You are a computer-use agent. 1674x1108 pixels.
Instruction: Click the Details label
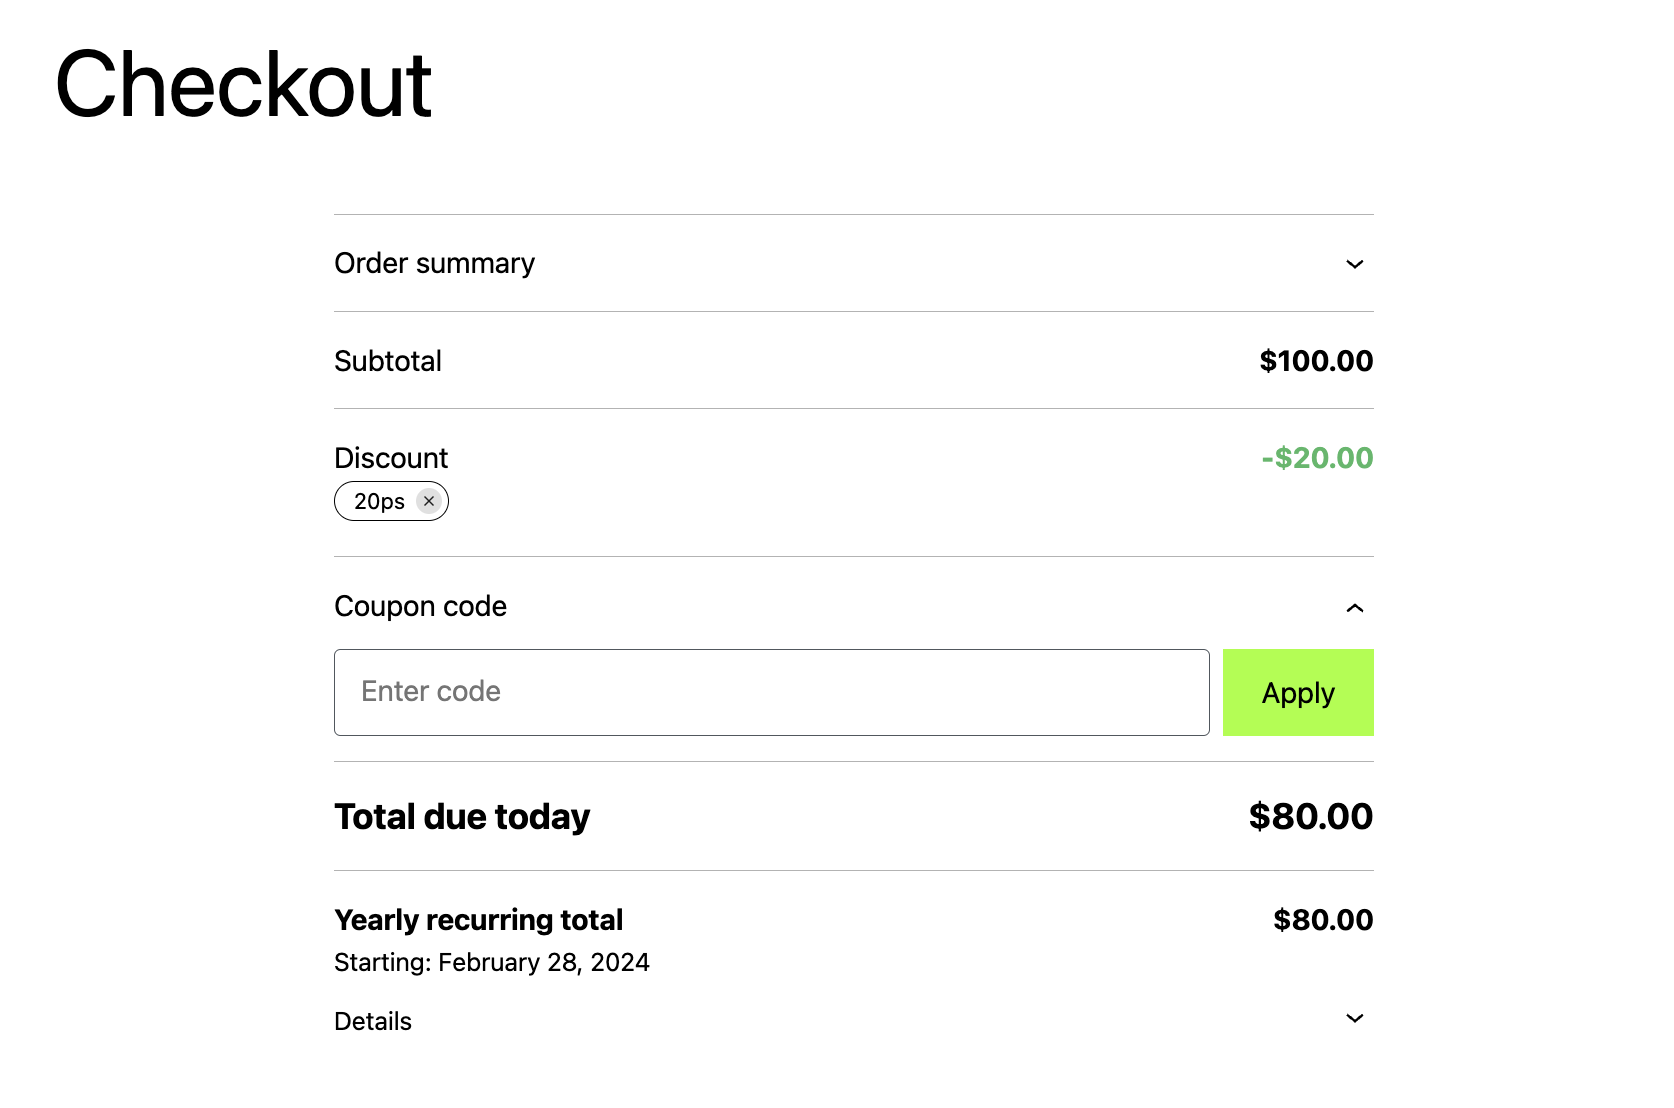[x=372, y=1021]
